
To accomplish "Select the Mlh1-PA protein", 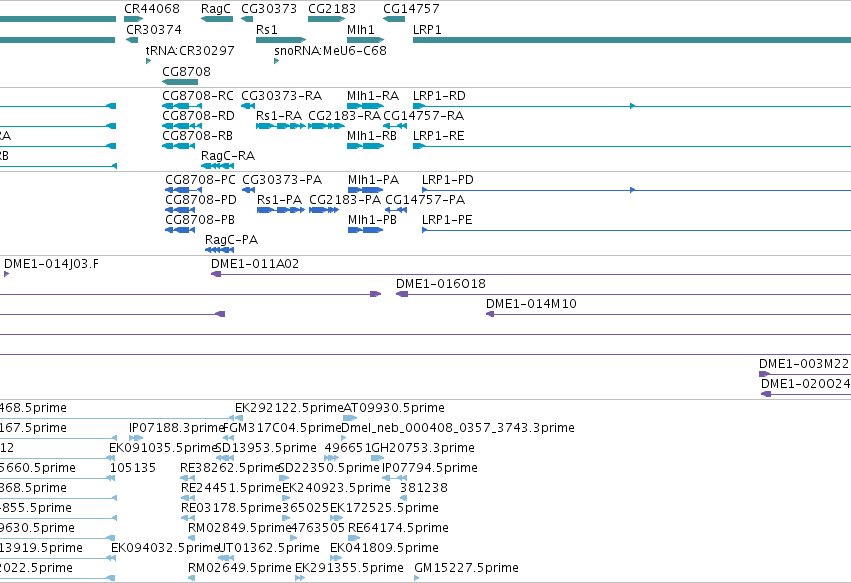I will coord(366,190).
